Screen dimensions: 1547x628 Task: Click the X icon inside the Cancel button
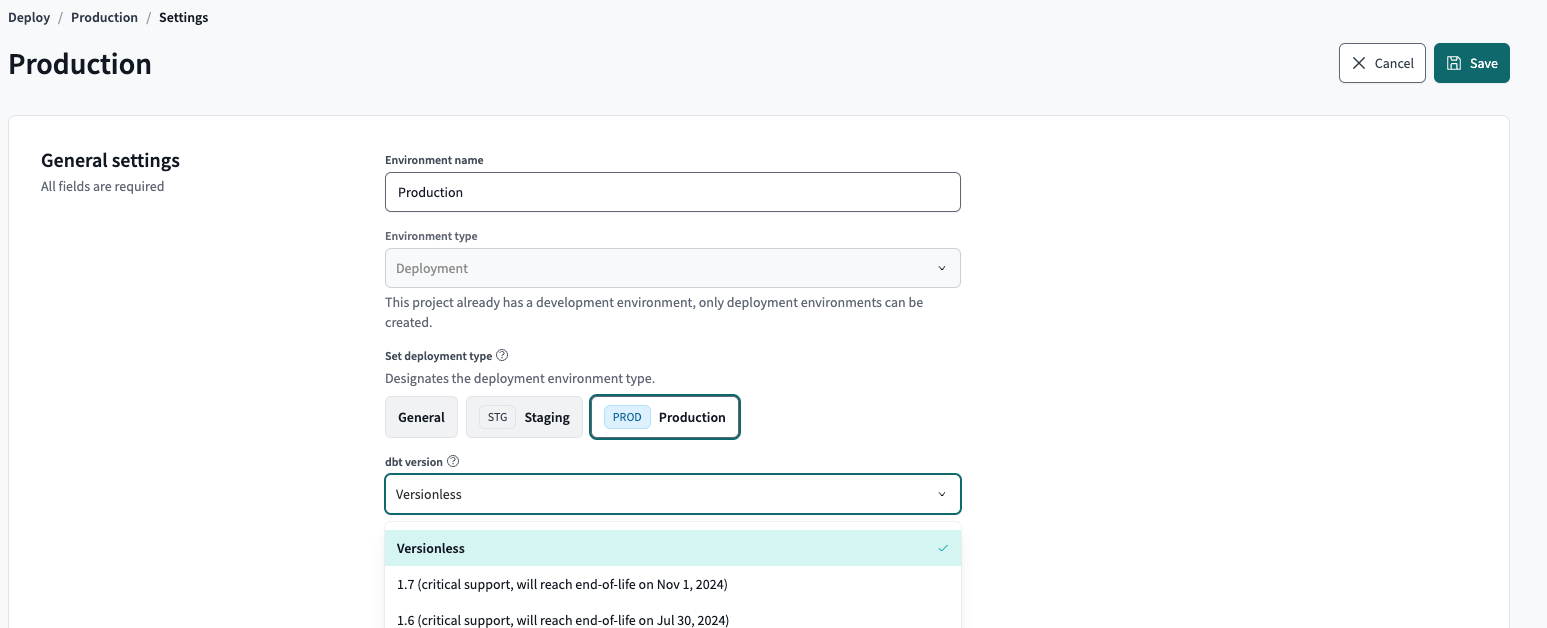[x=1359, y=62]
